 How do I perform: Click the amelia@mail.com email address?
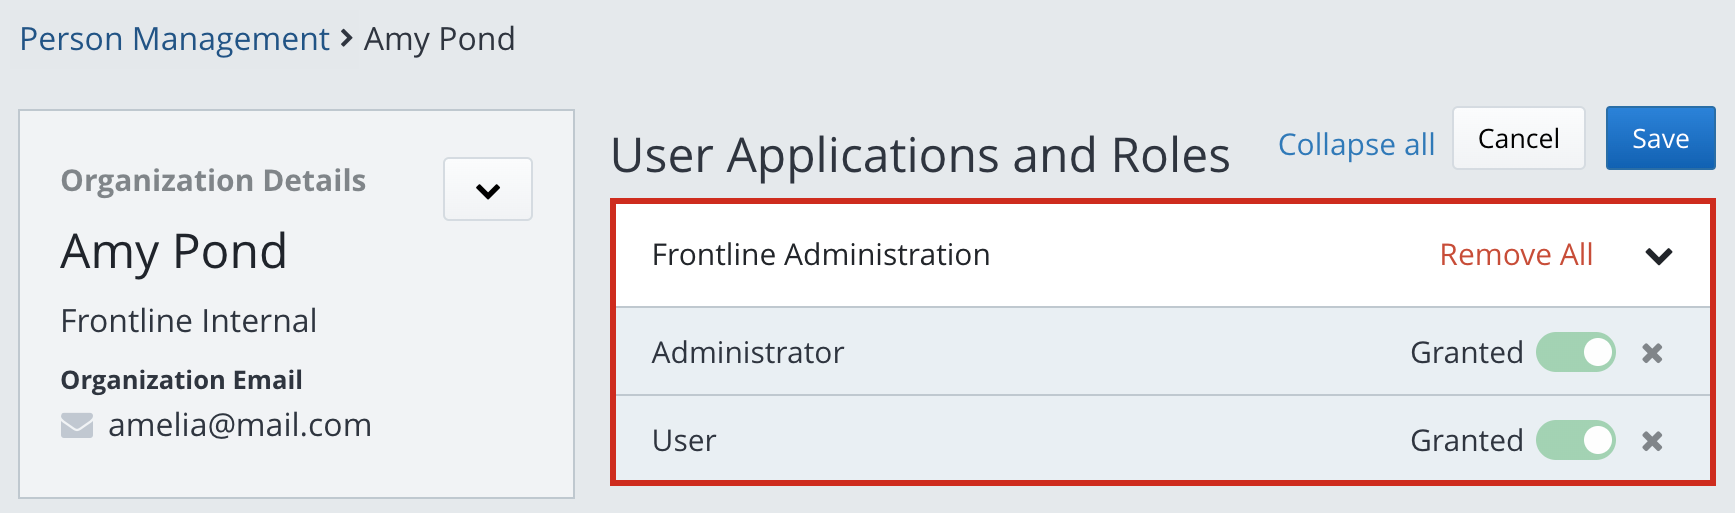point(240,425)
